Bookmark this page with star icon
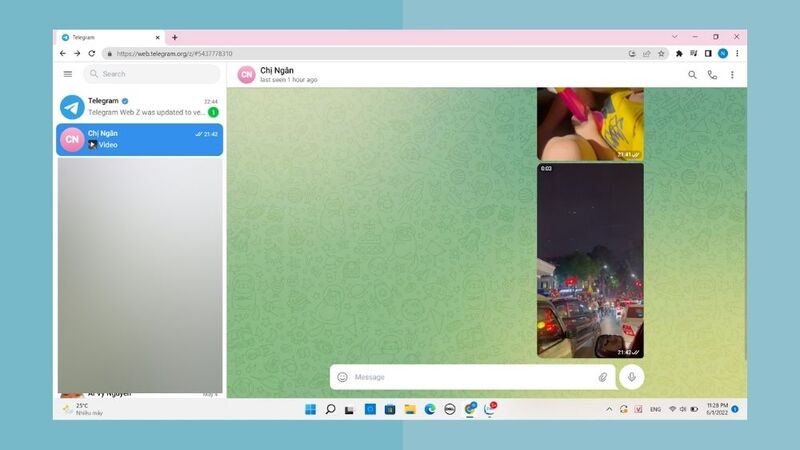This screenshot has width=800, height=450. pyautogui.click(x=661, y=54)
